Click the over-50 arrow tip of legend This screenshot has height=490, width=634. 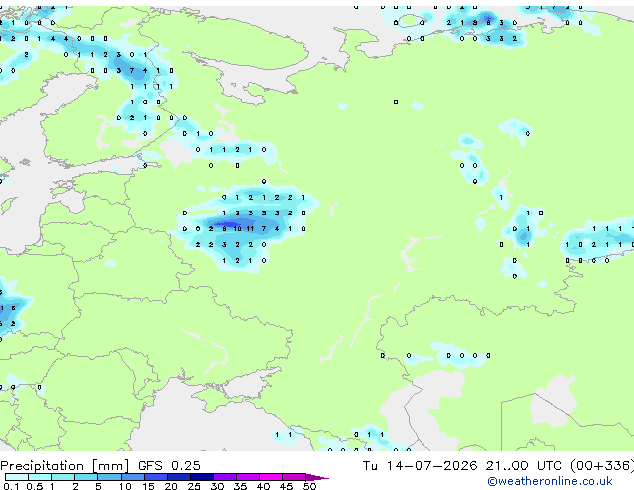pyautogui.click(x=317, y=477)
